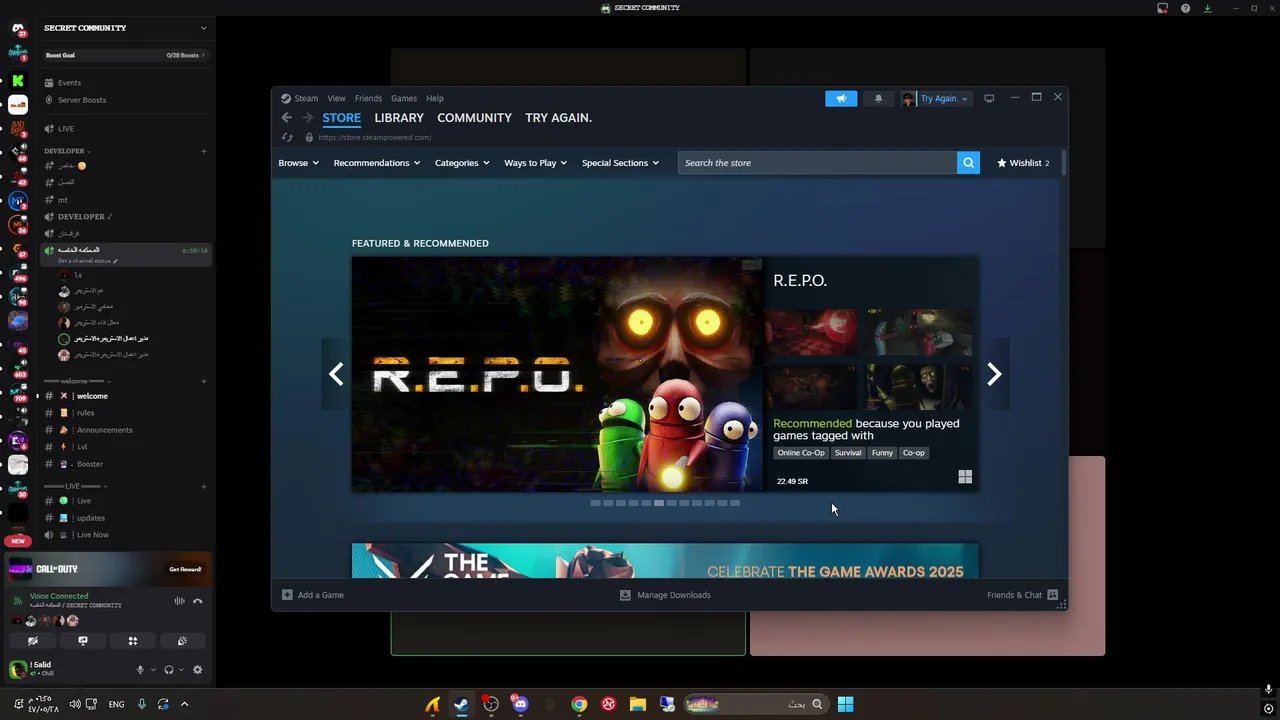Select the Funny tag
Viewport: 1280px width, 720px height.
click(x=882, y=453)
